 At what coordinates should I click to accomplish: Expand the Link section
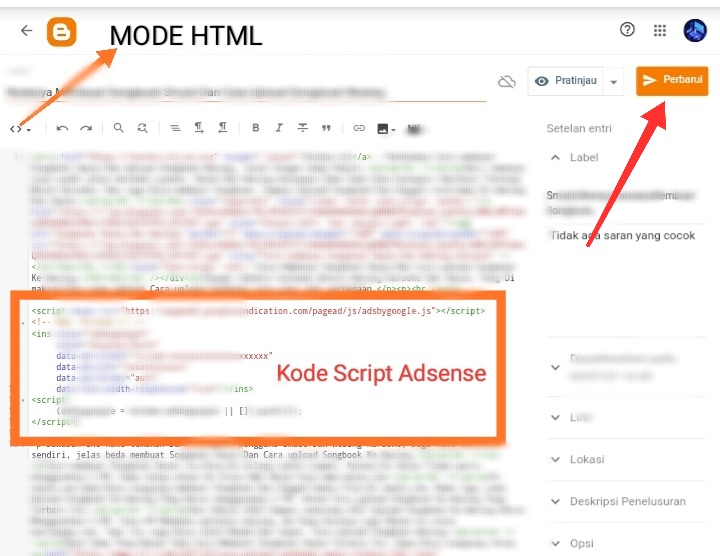[x=556, y=417]
